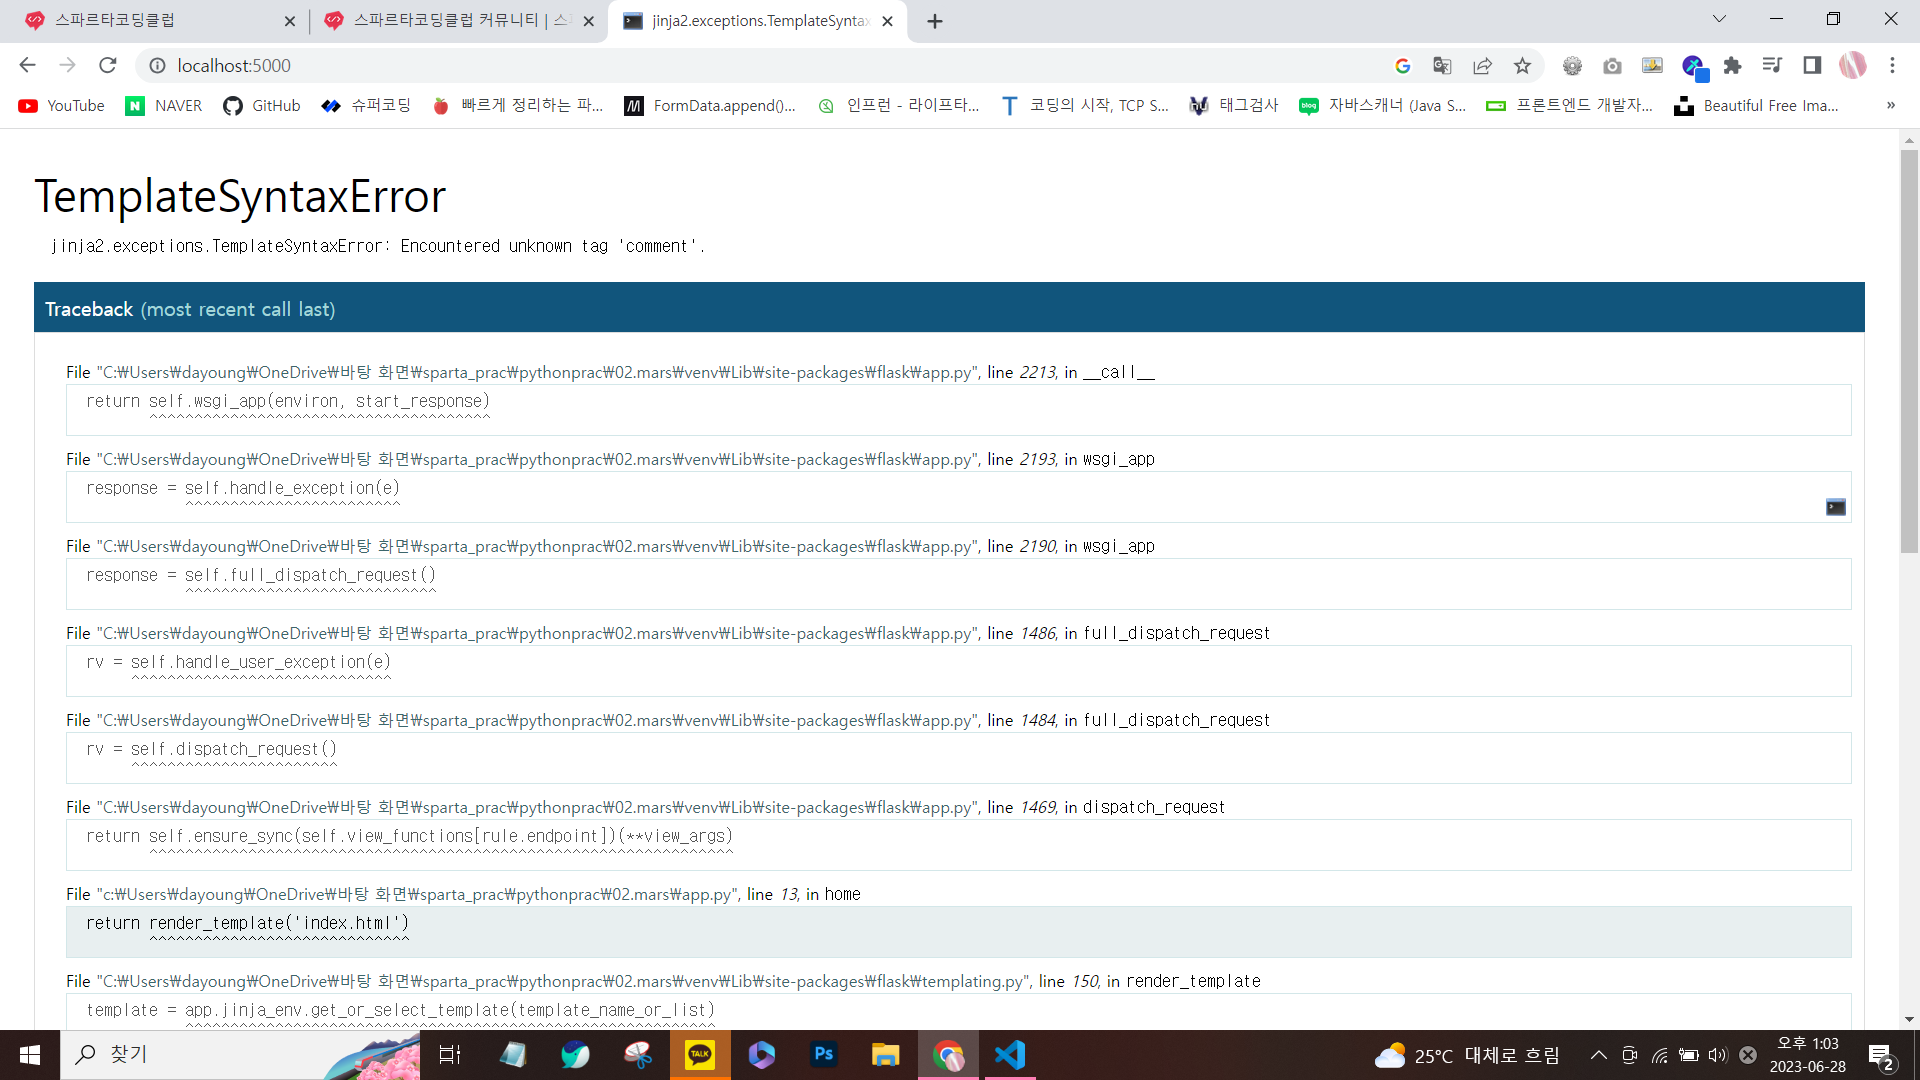Expand frame: rv = self.handle_user_exception(e)

(x=958, y=671)
